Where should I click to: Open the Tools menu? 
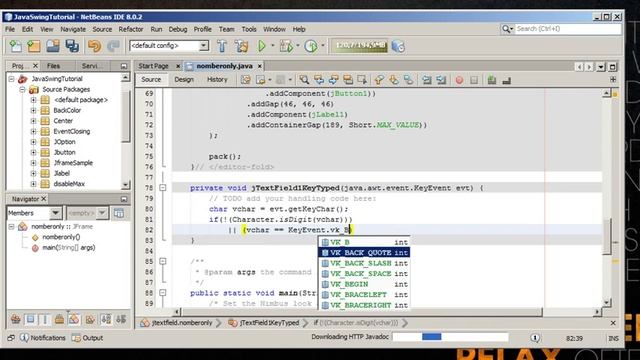249,29
